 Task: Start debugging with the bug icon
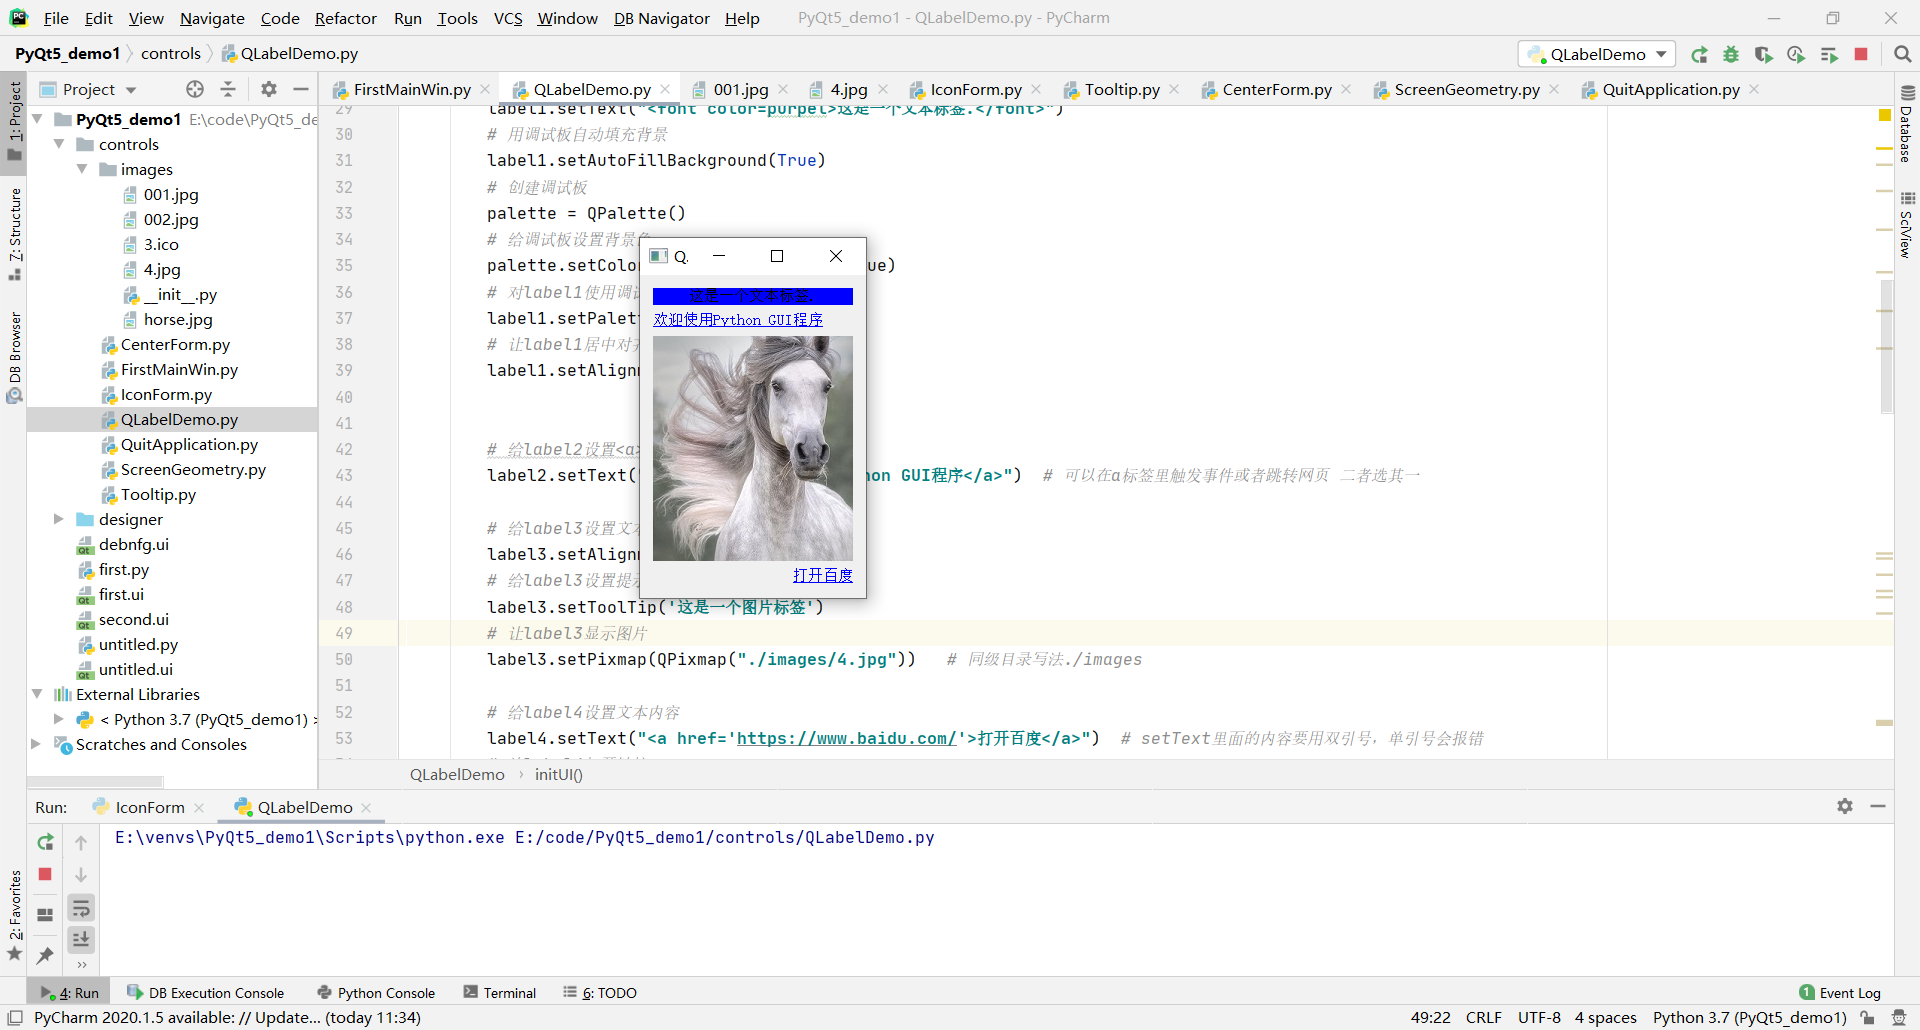click(x=1731, y=54)
